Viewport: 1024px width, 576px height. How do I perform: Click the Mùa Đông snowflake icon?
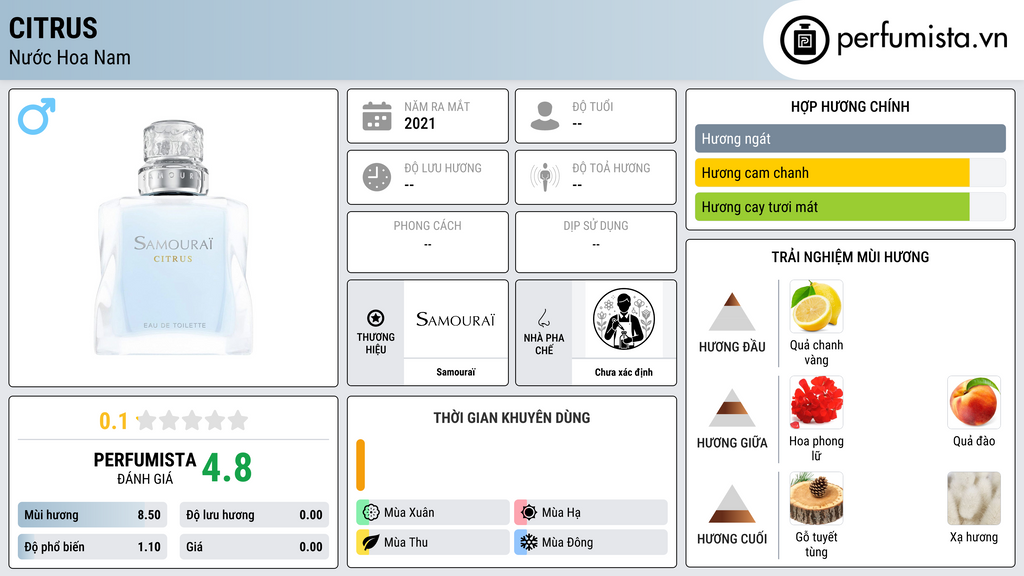coord(529,542)
